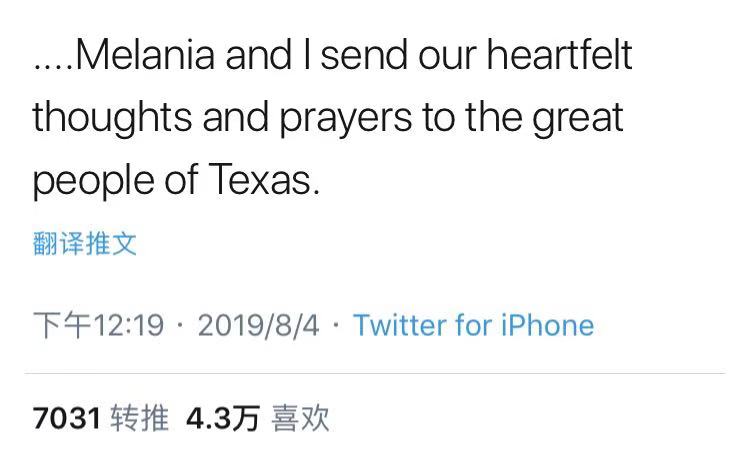This screenshot has width=750, height=449.
Task: Open the Twitter for iPhone source link
Action: [473, 325]
